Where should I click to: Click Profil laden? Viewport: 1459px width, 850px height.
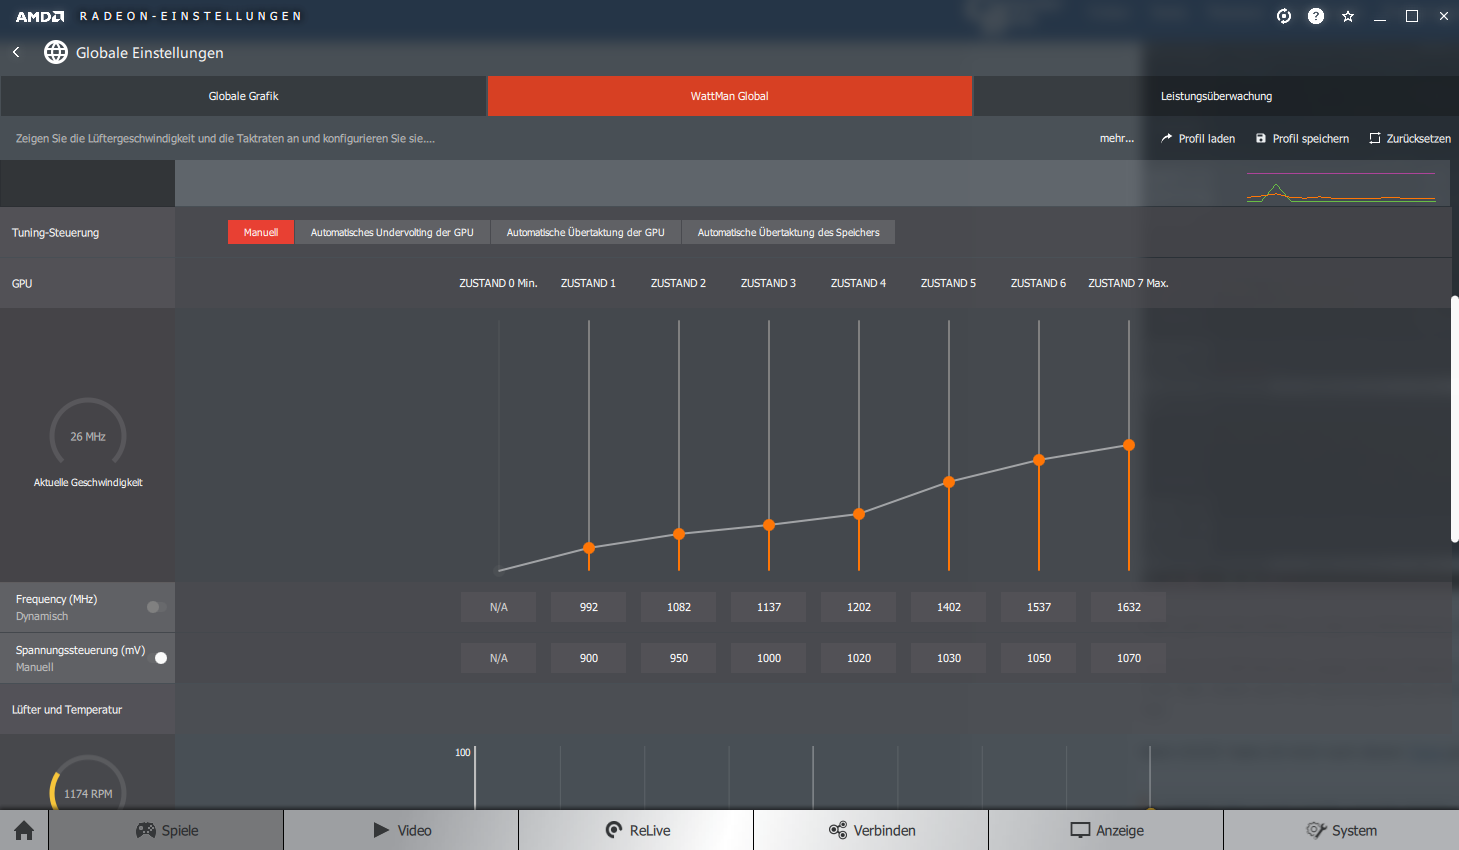point(1198,139)
